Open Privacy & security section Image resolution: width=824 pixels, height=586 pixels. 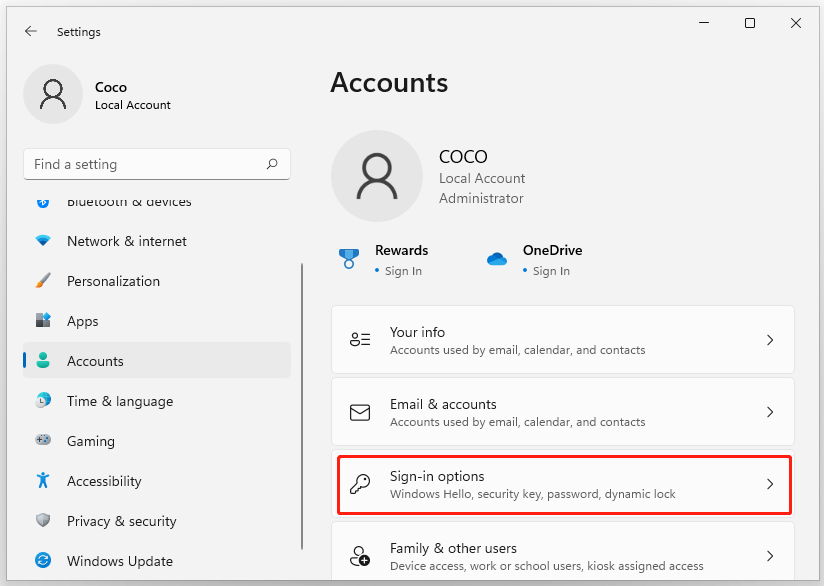[x=121, y=521]
